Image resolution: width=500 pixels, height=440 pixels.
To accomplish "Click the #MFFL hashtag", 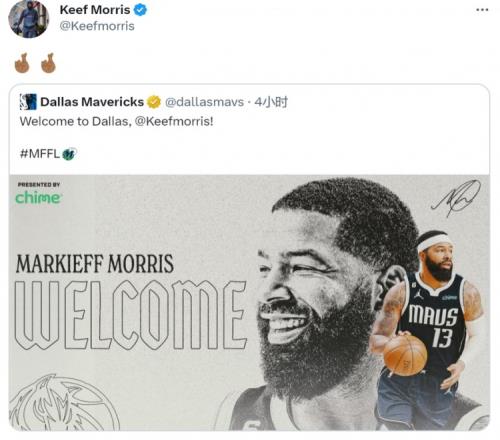I will (40, 154).
